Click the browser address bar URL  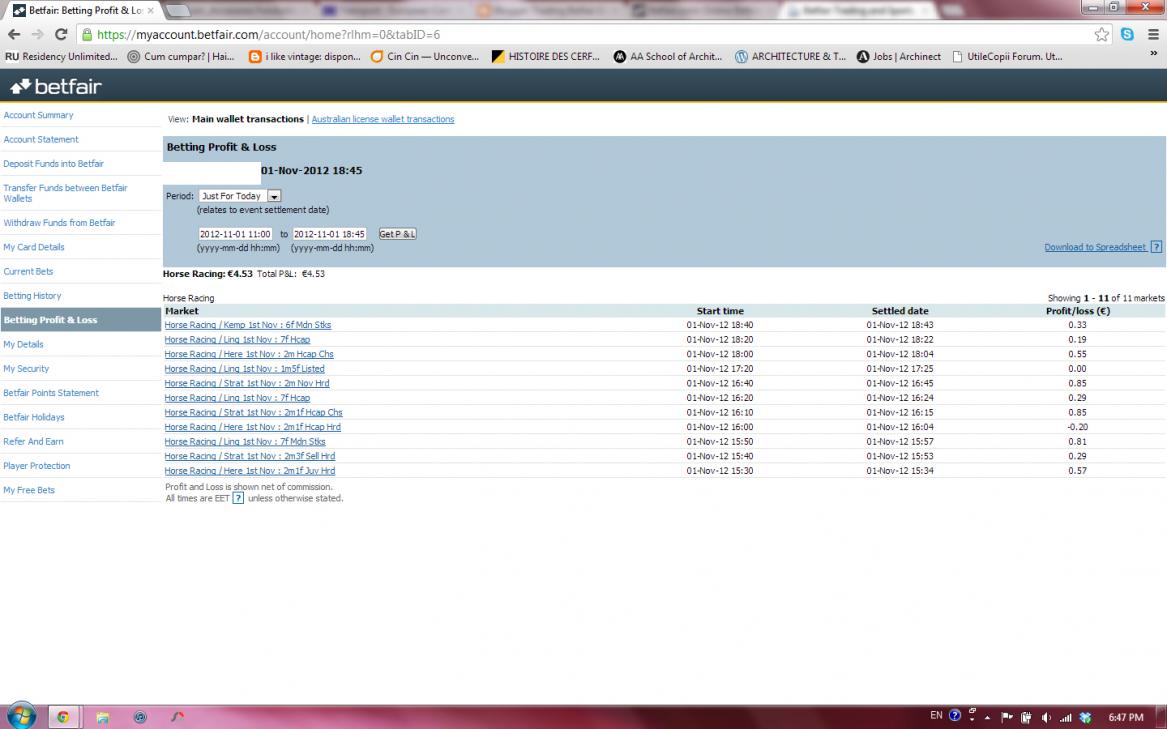(268, 34)
